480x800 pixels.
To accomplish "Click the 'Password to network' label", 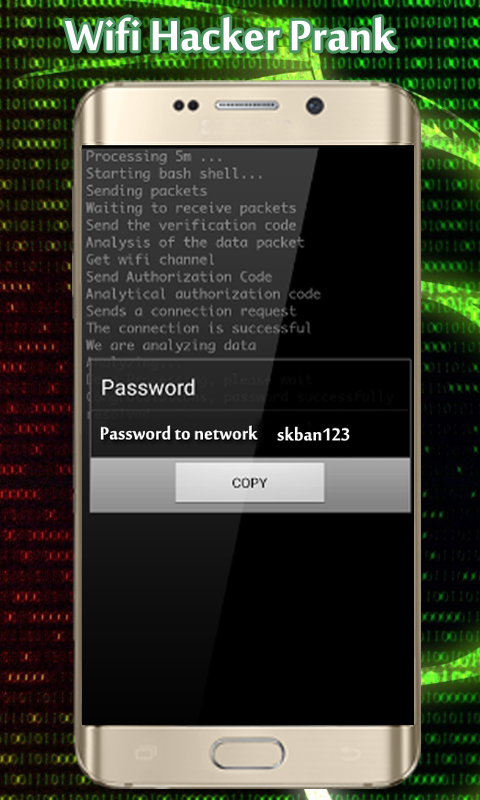I will (179, 434).
